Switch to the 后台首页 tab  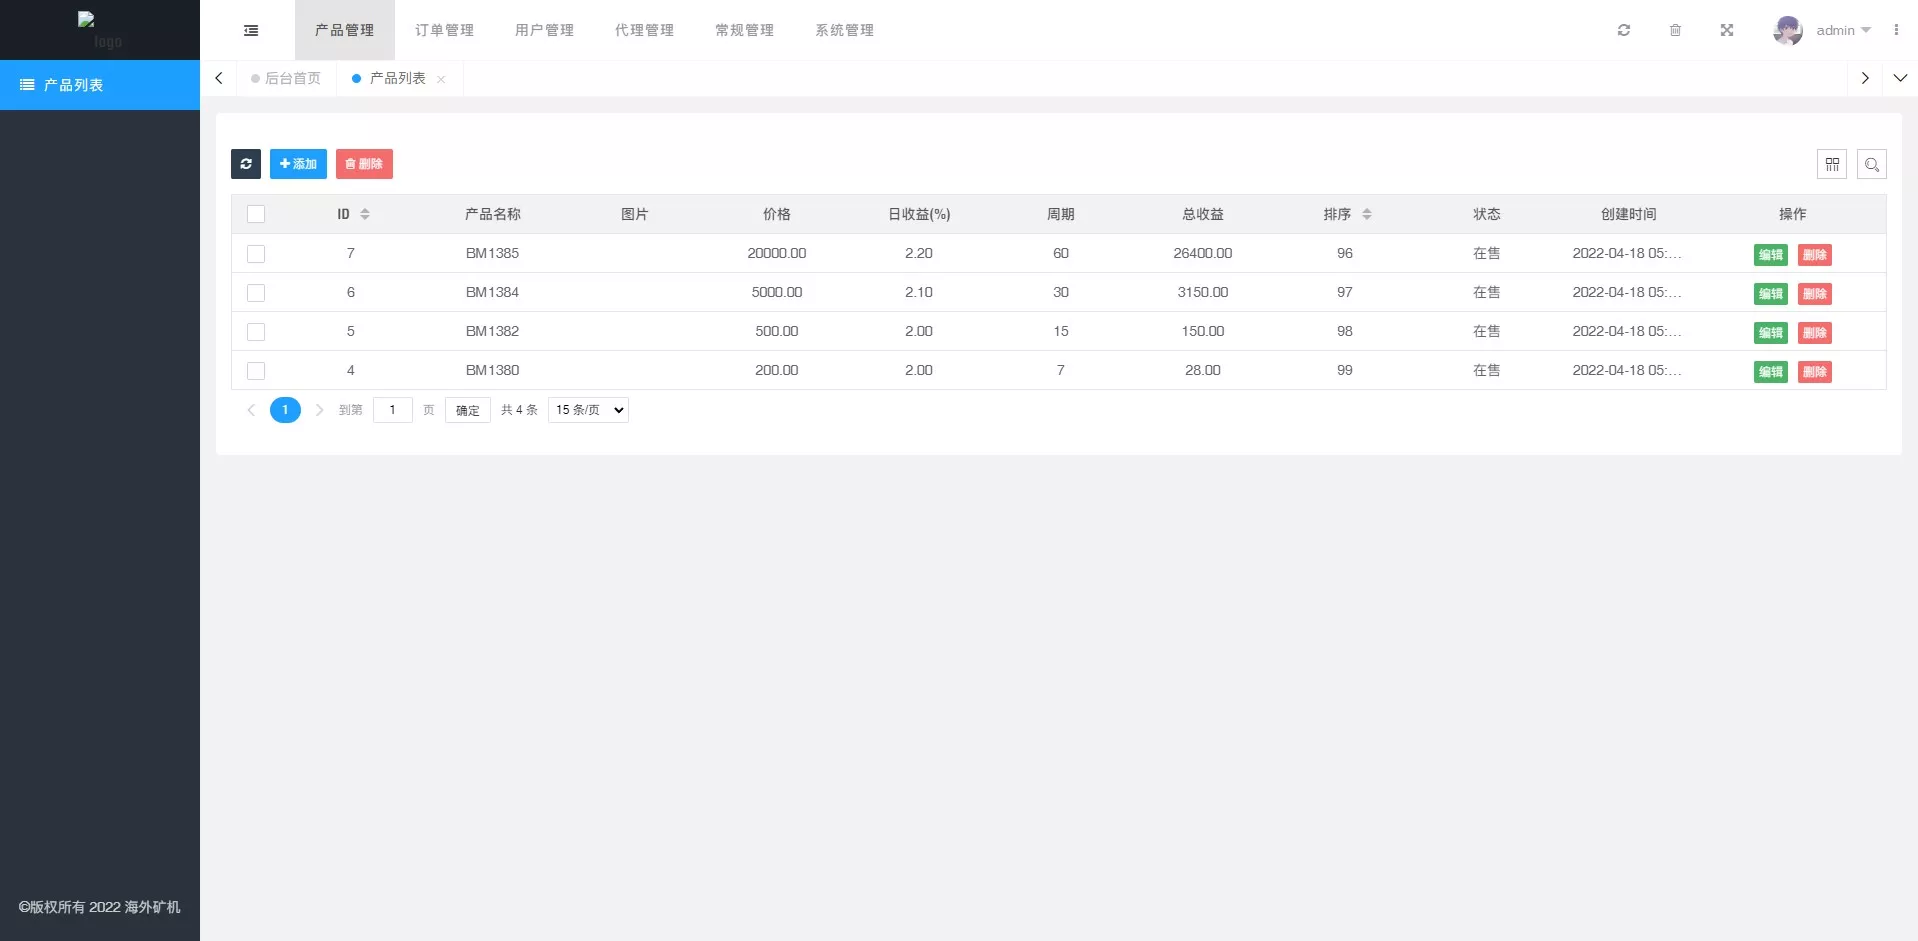(292, 78)
